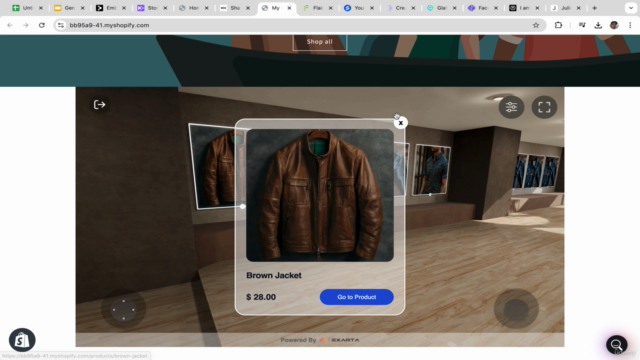Click the user profile avatar in the toolbar
The width and height of the screenshot is (640, 360).
[x=614, y=25]
